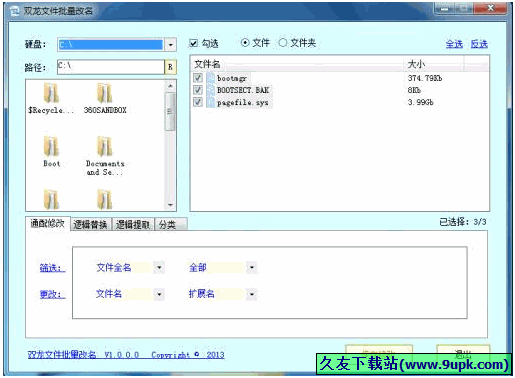Open the 硬盘 drive dropdown
The width and height of the screenshot is (515, 378).
tap(171, 44)
